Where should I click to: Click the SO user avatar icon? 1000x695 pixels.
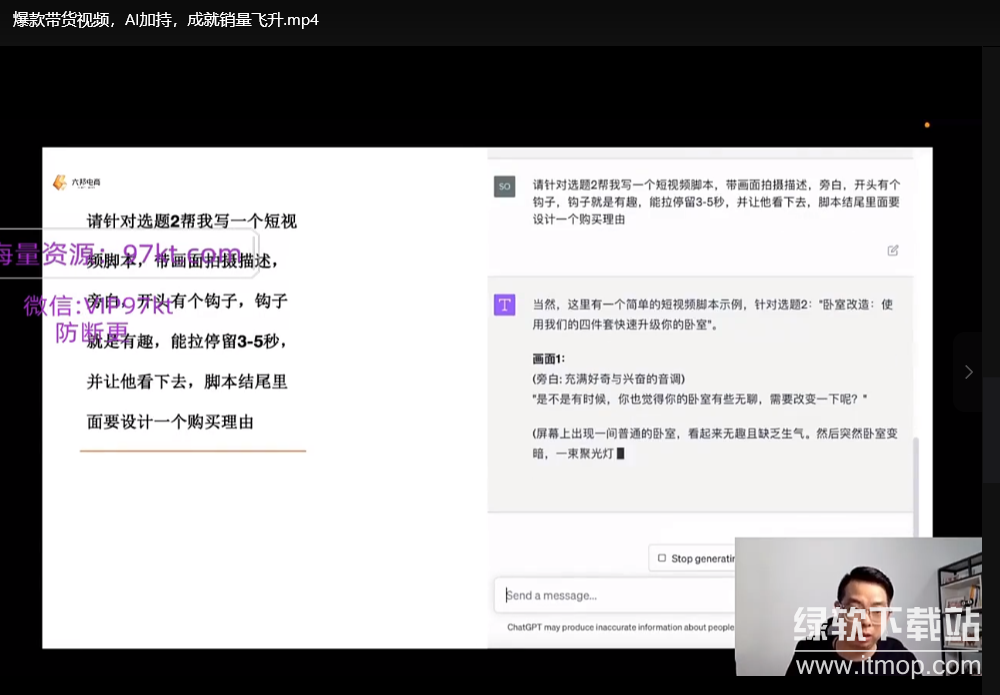(505, 186)
